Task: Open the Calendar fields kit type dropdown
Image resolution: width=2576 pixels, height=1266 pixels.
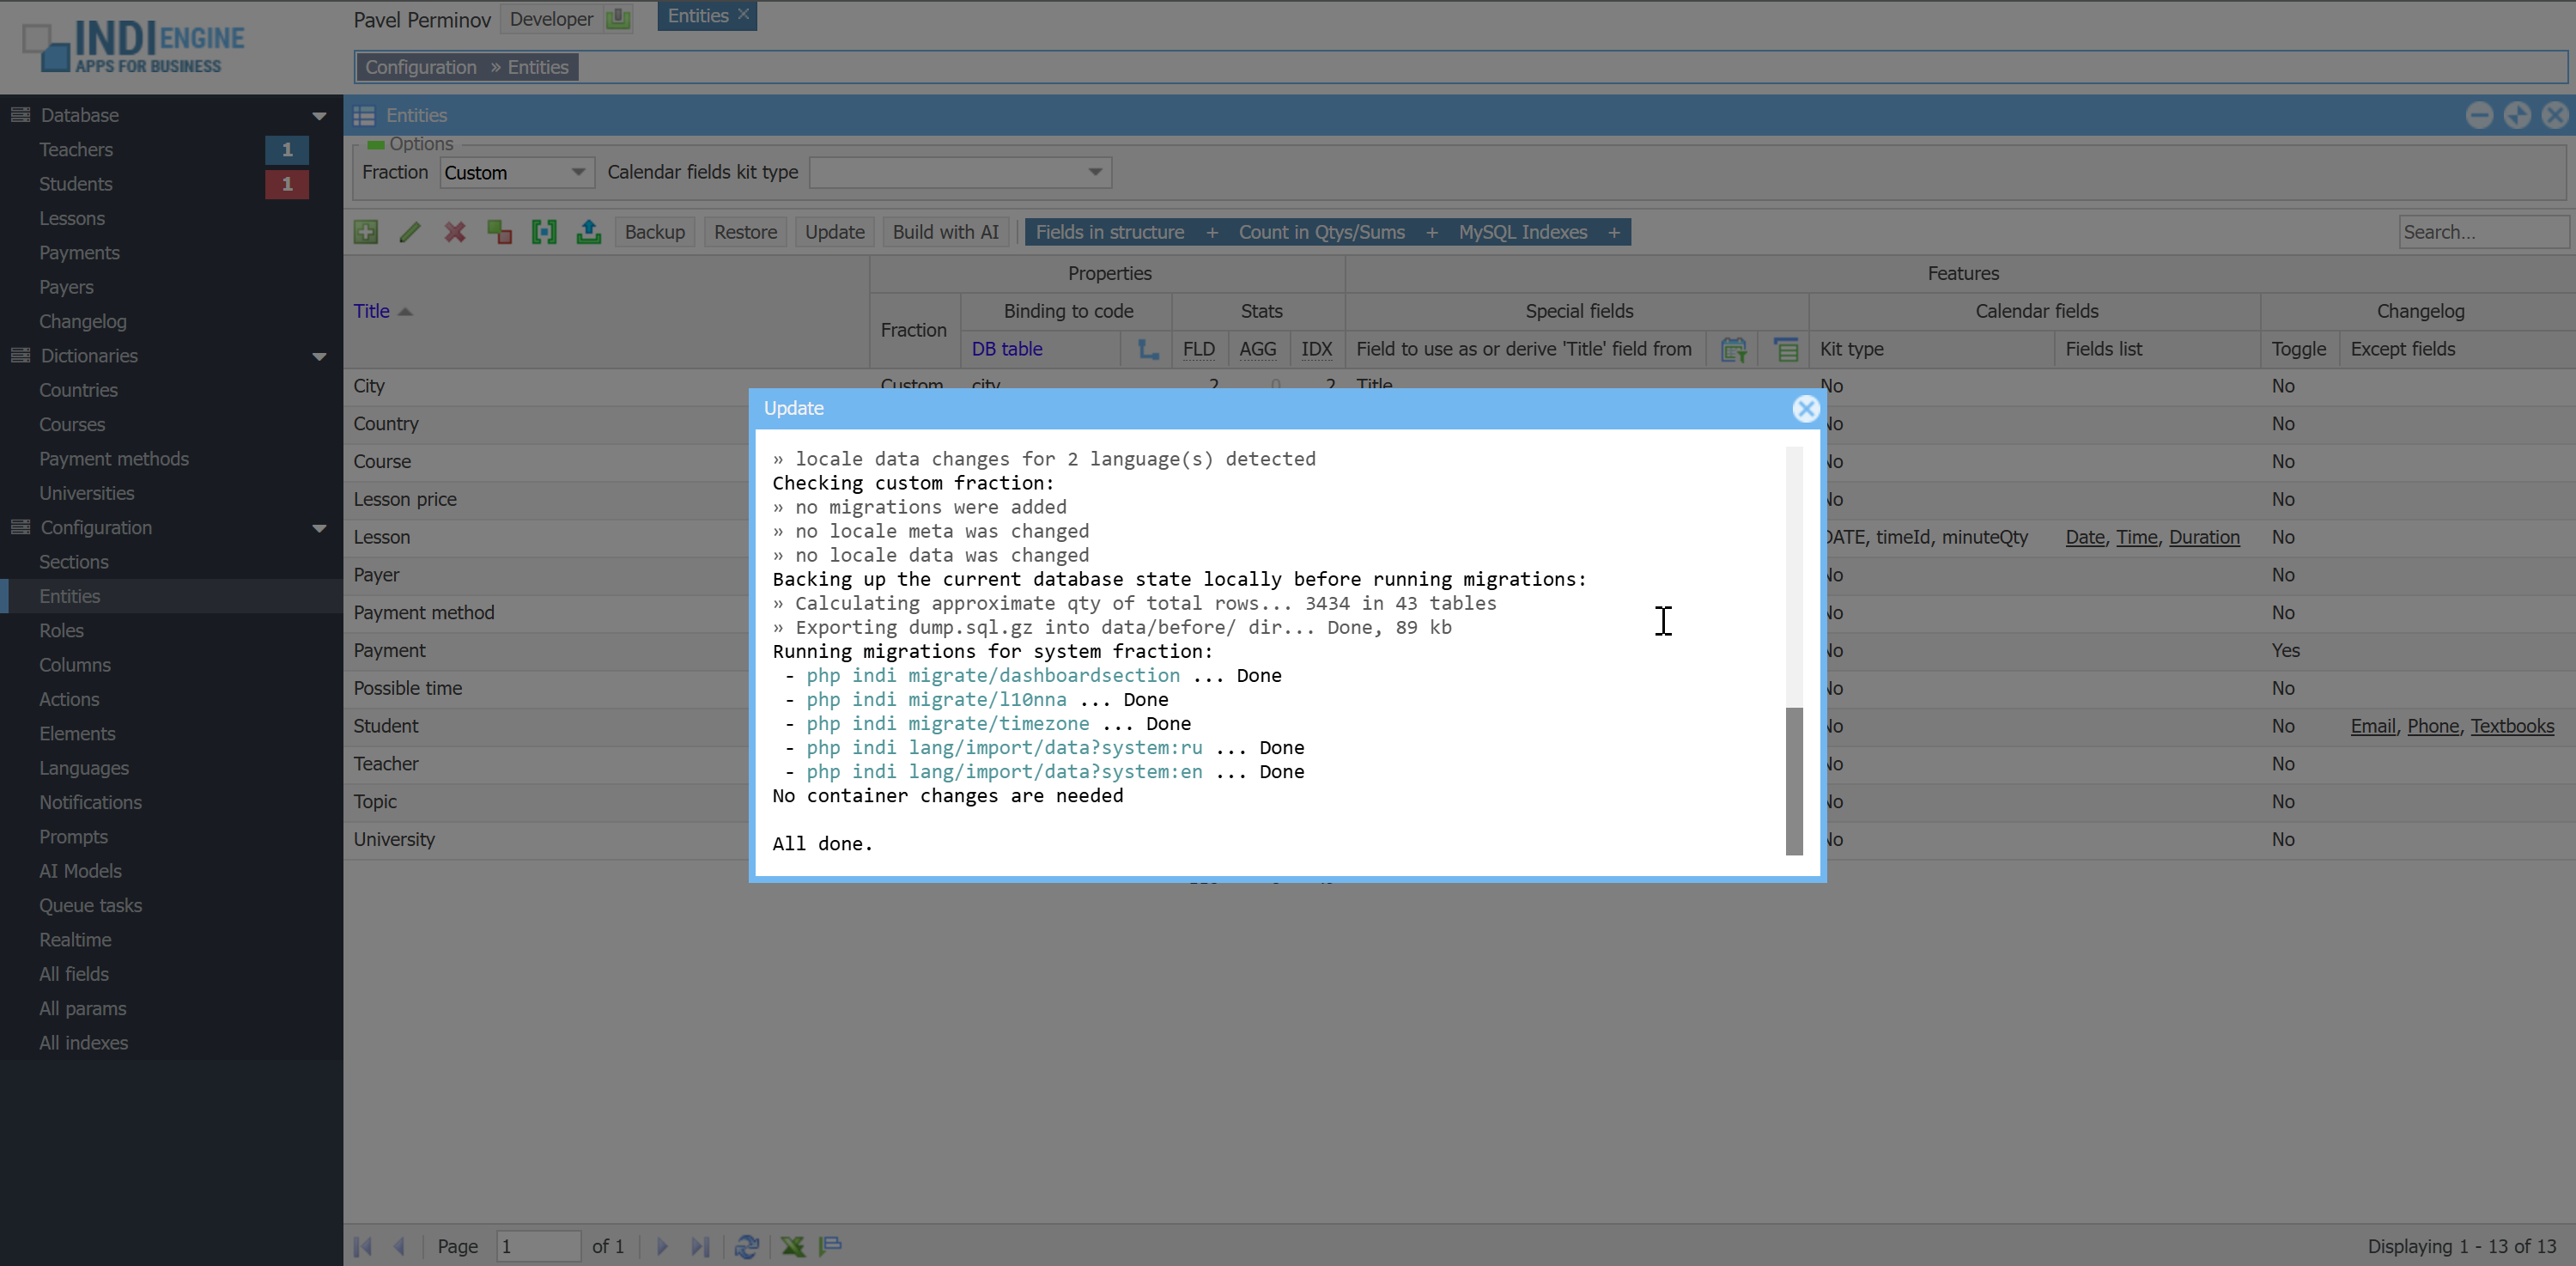Action: point(1095,172)
